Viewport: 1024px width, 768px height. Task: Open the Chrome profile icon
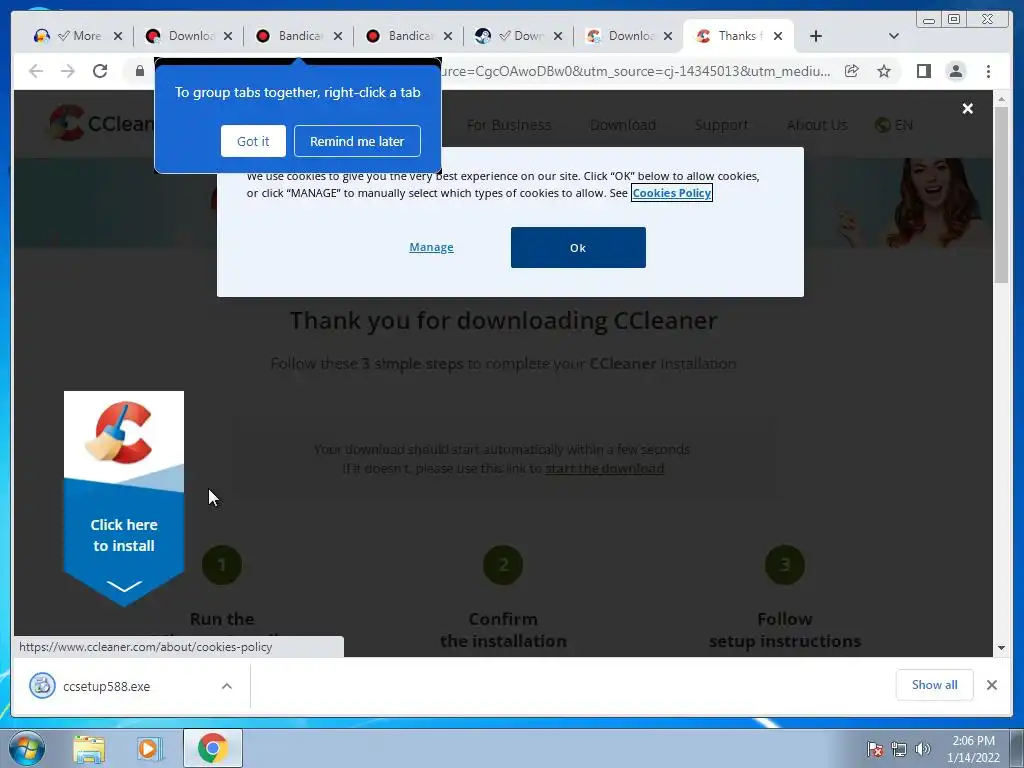click(956, 71)
